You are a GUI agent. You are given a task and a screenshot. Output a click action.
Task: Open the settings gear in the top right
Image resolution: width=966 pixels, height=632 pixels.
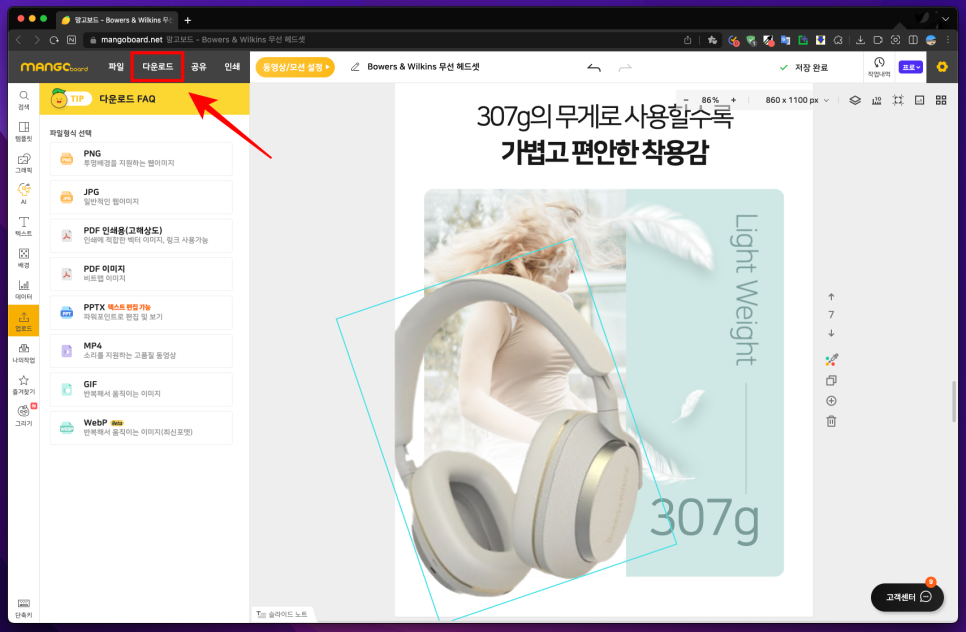pos(942,67)
